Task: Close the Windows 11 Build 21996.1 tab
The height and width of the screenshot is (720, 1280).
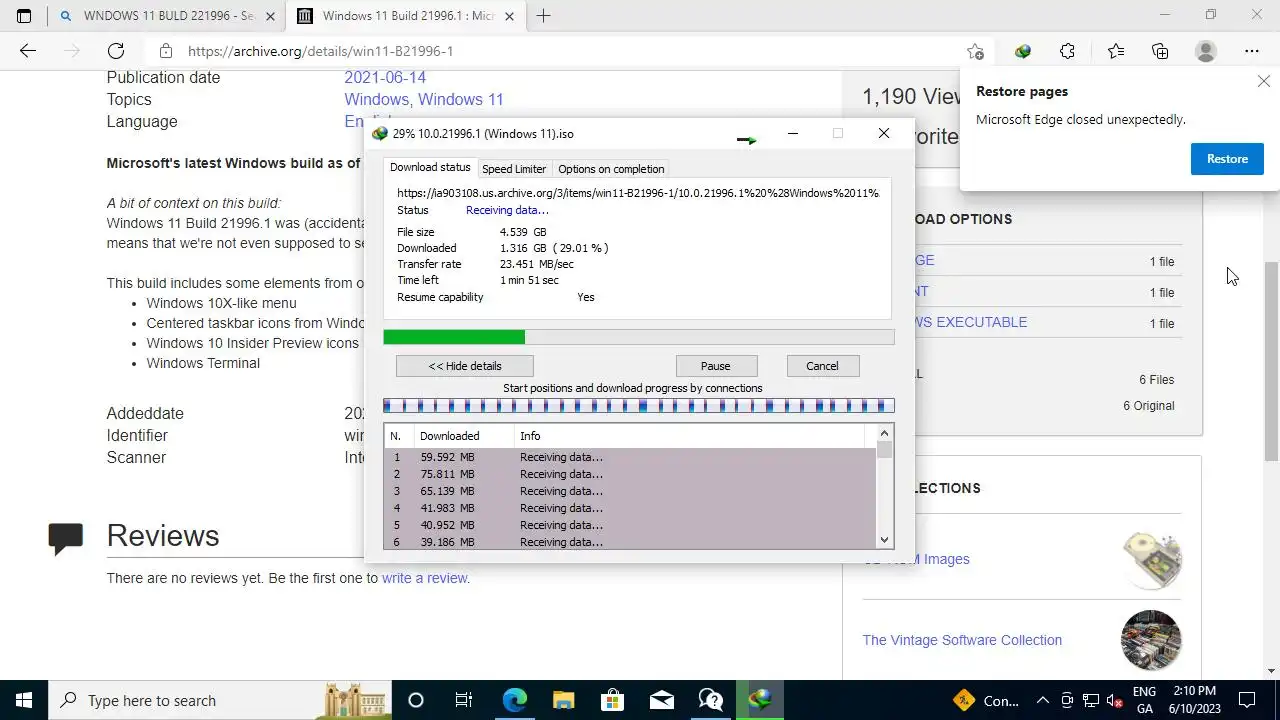Action: pyautogui.click(x=510, y=16)
